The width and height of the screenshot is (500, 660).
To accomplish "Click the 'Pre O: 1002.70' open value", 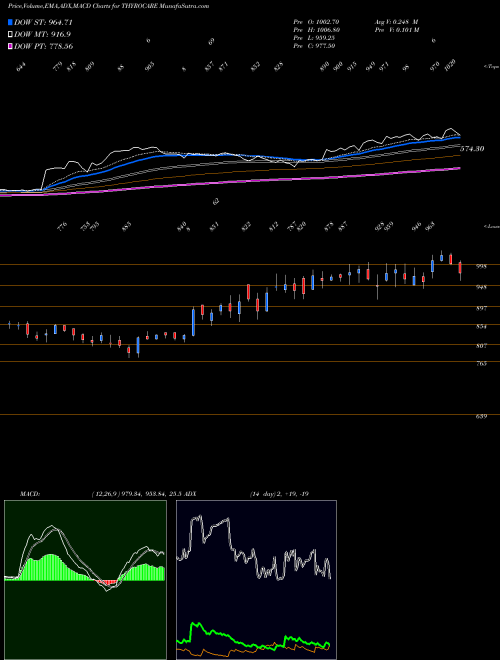I will (x=316, y=21).
